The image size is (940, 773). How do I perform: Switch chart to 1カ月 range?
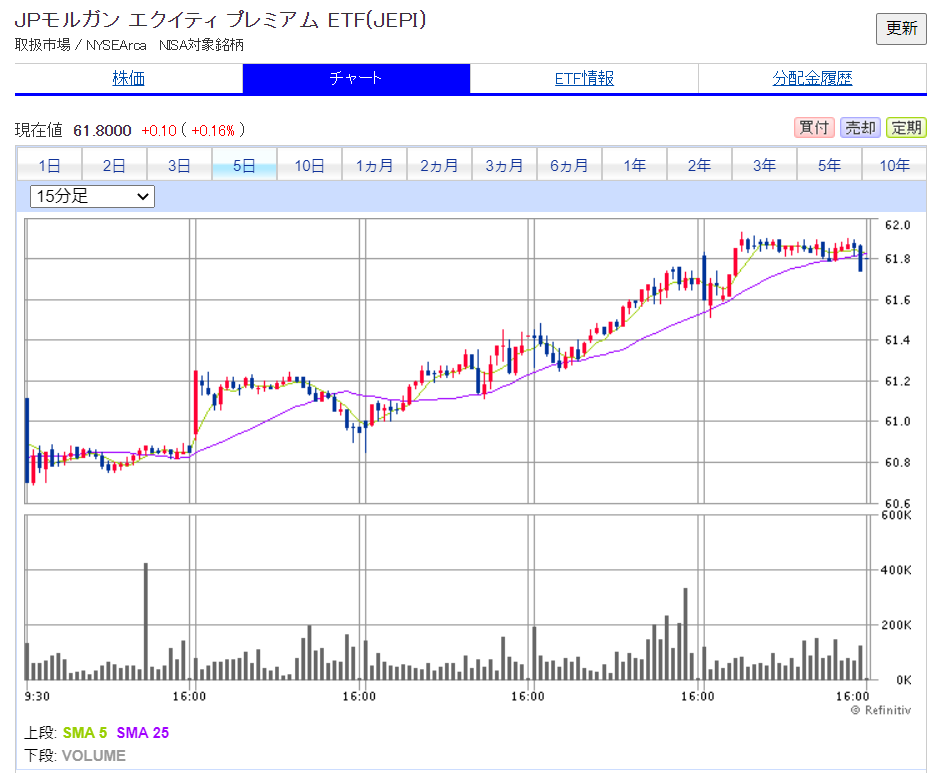(x=375, y=165)
